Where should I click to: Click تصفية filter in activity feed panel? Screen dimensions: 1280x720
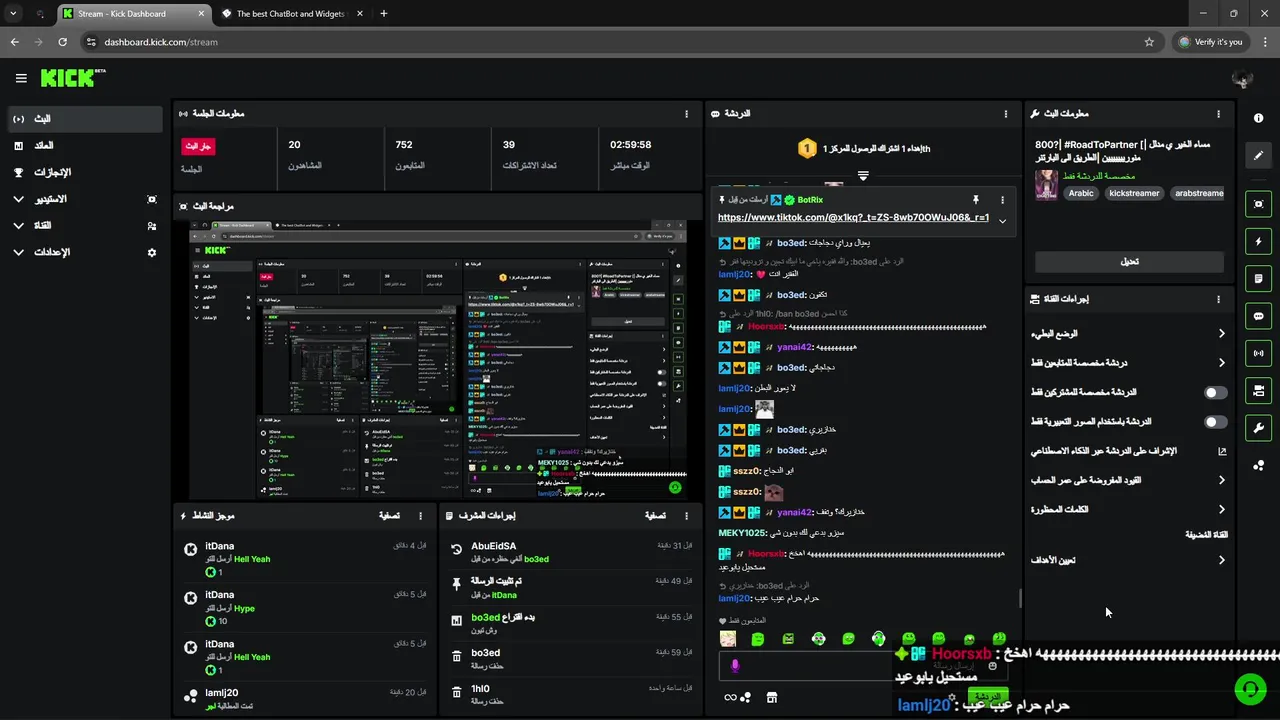(x=390, y=516)
